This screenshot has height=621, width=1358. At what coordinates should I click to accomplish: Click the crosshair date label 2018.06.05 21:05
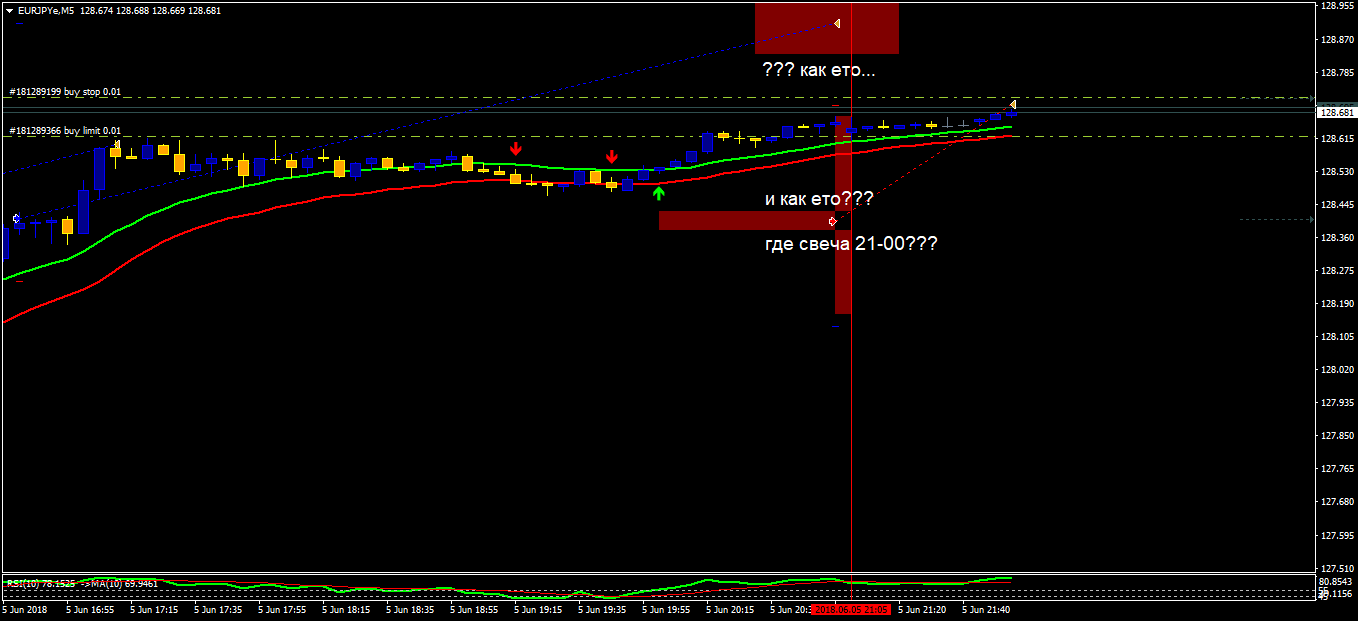click(x=850, y=608)
